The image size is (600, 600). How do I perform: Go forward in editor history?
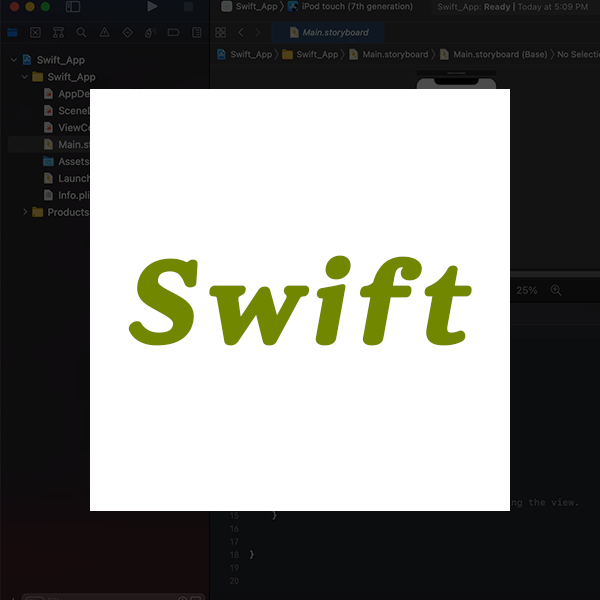click(x=258, y=33)
